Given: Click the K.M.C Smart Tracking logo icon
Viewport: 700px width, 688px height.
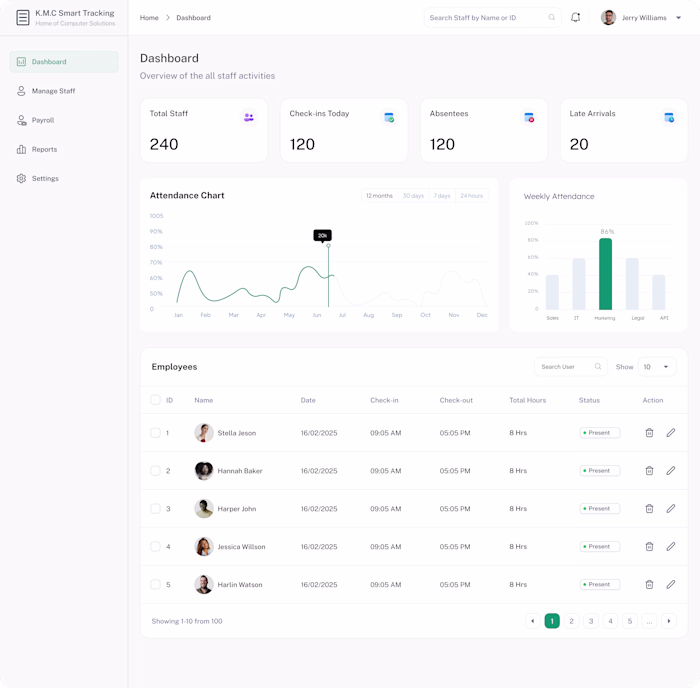Looking at the screenshot, I should point(23,17).
